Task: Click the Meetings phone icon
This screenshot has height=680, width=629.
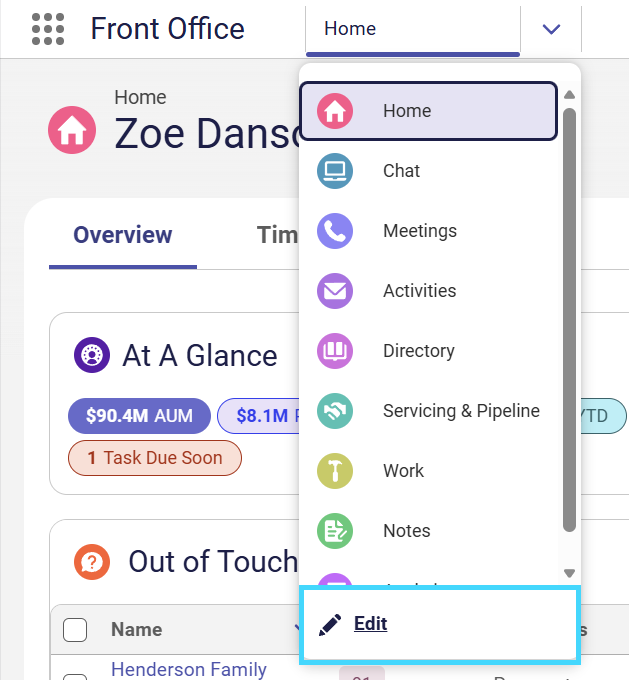Action: click(x=334, y=231)
